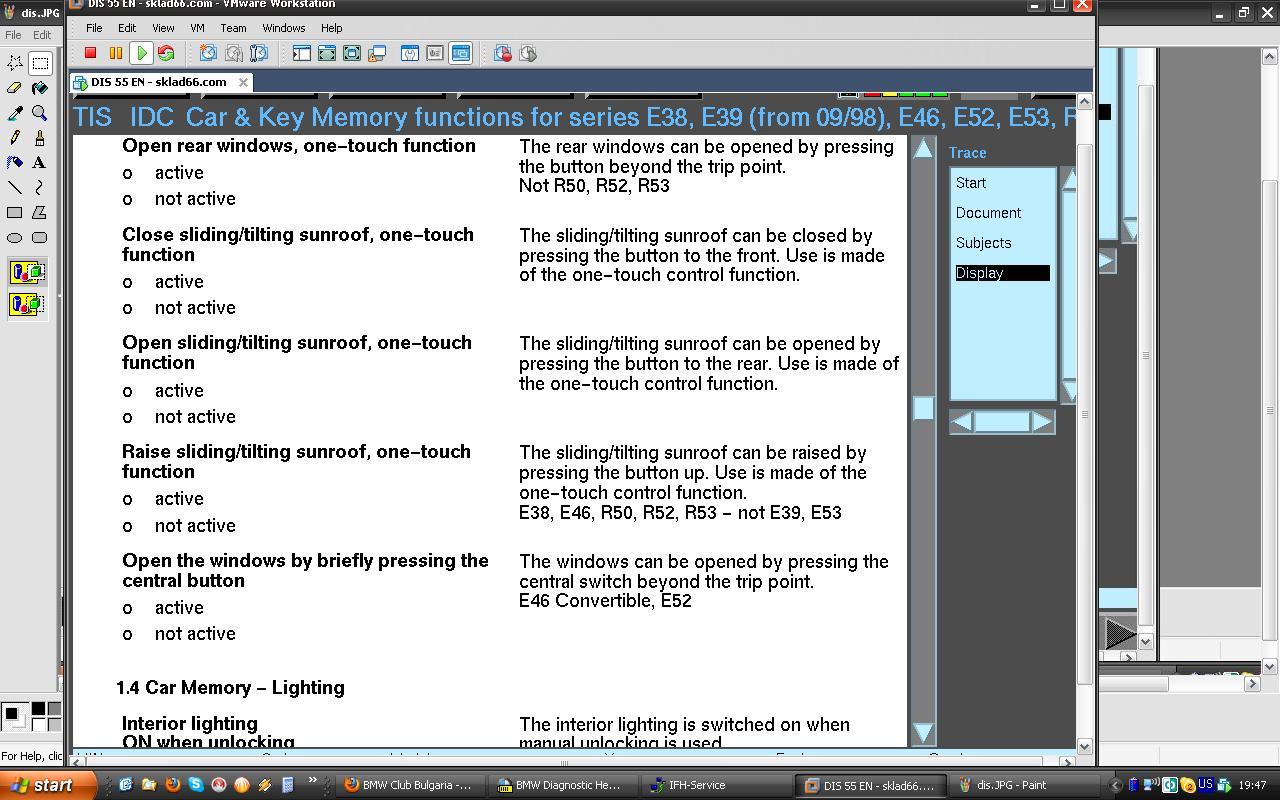Open VMware summary view icon
The image size is (1280, 800).
click(410, 53)
